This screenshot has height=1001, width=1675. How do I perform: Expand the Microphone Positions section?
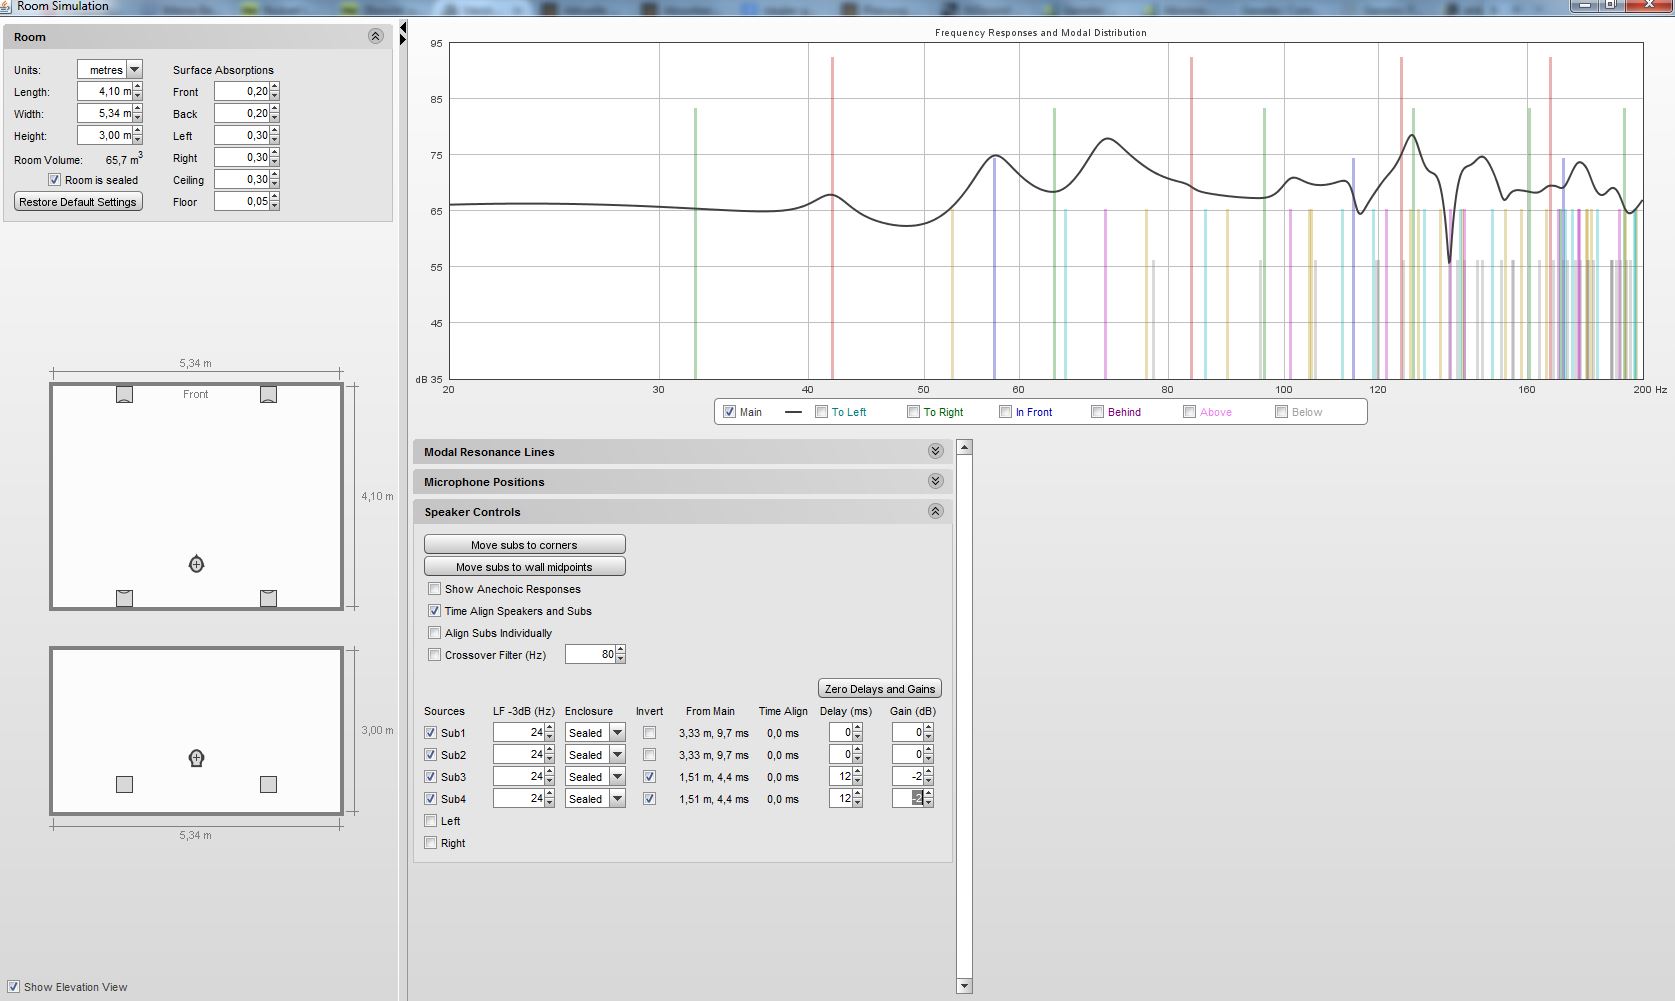click(x=935, y=482)
